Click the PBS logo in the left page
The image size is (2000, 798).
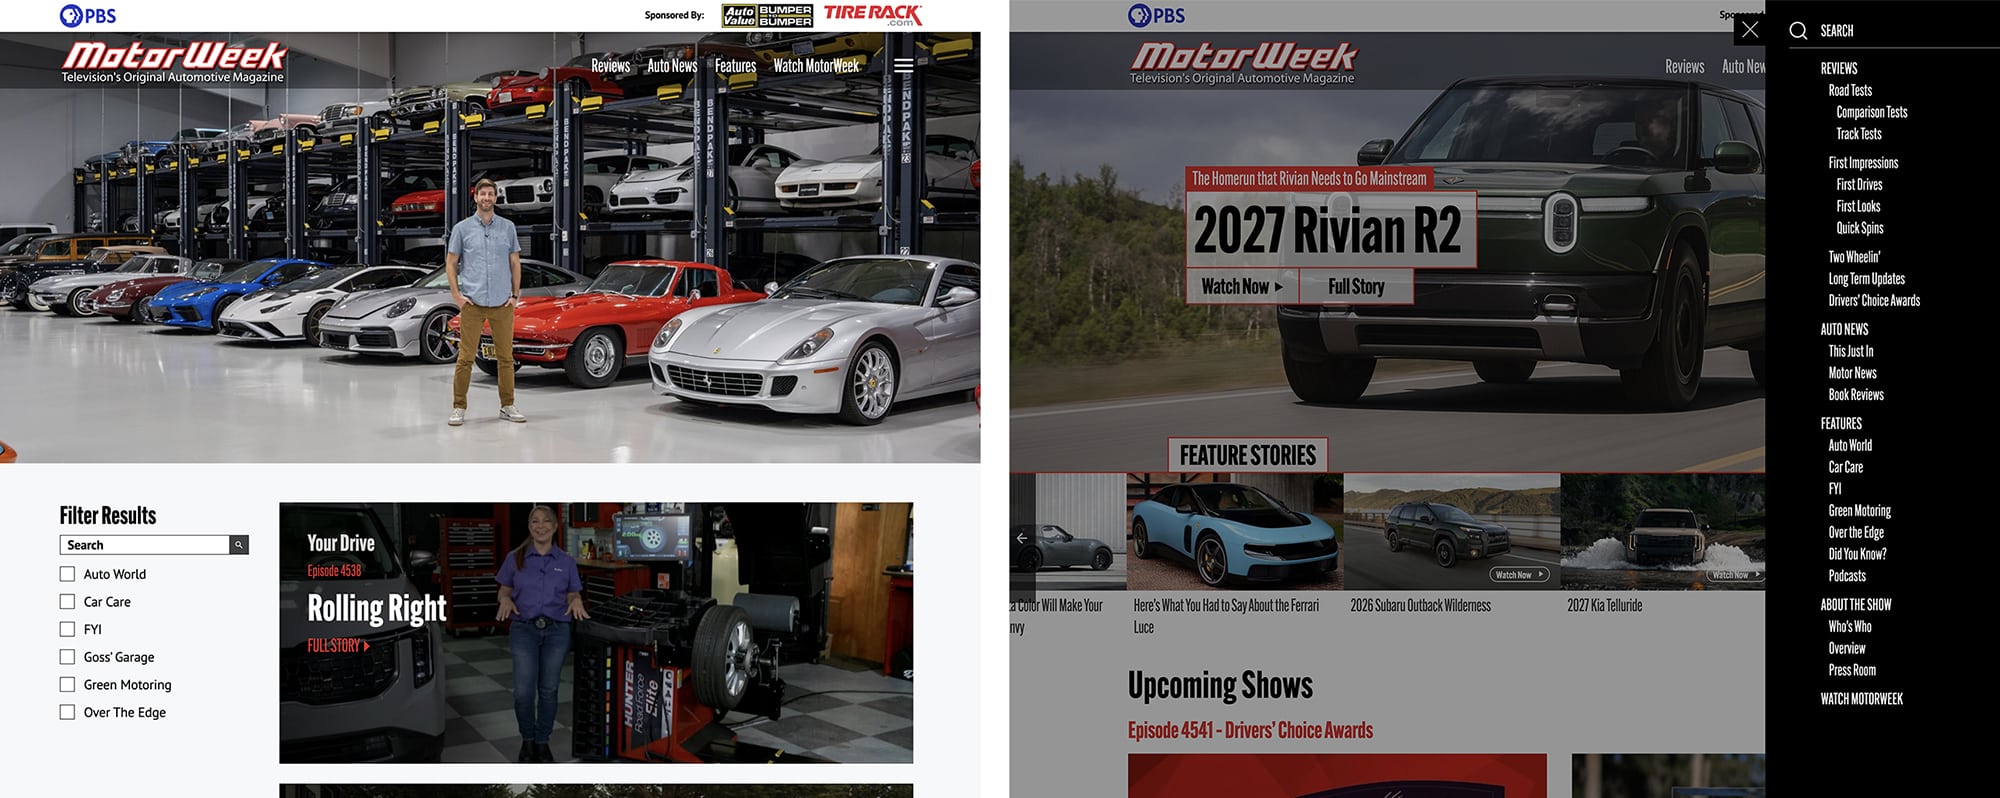[88, 15]
